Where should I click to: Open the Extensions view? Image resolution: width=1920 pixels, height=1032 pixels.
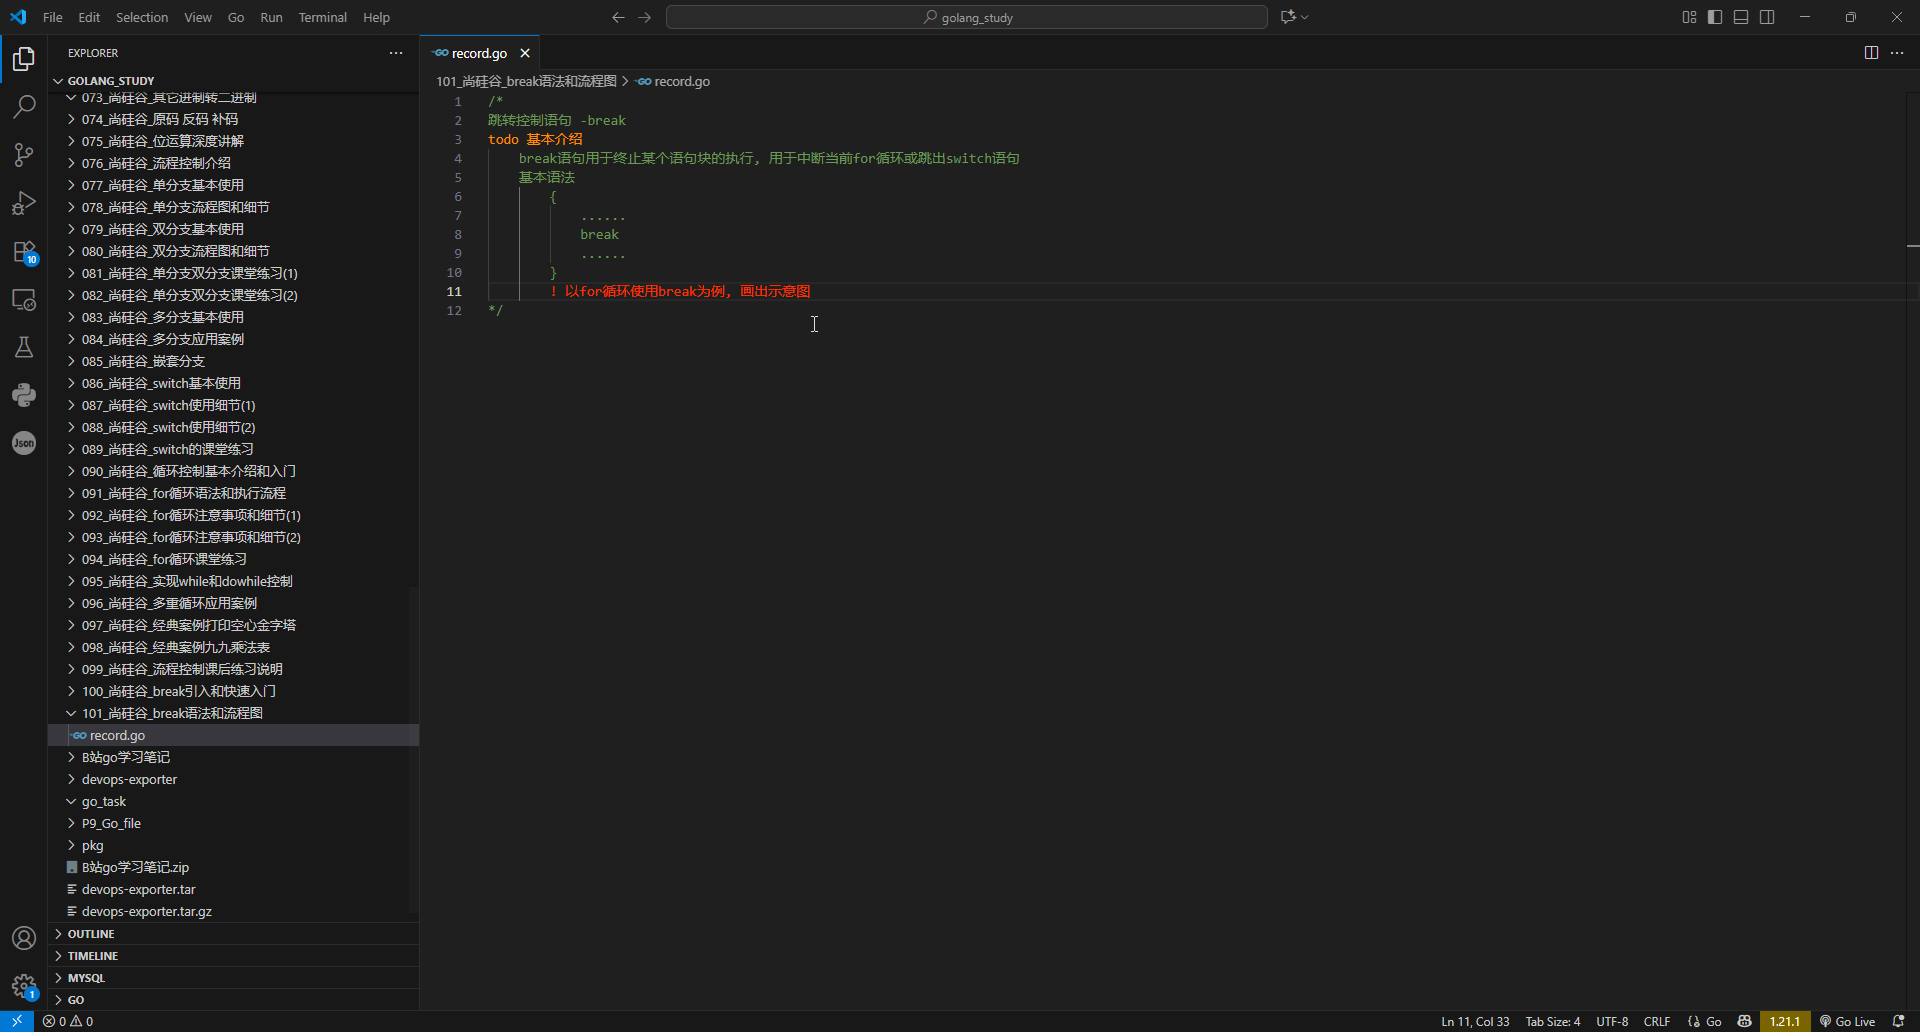tap(24, 251)
